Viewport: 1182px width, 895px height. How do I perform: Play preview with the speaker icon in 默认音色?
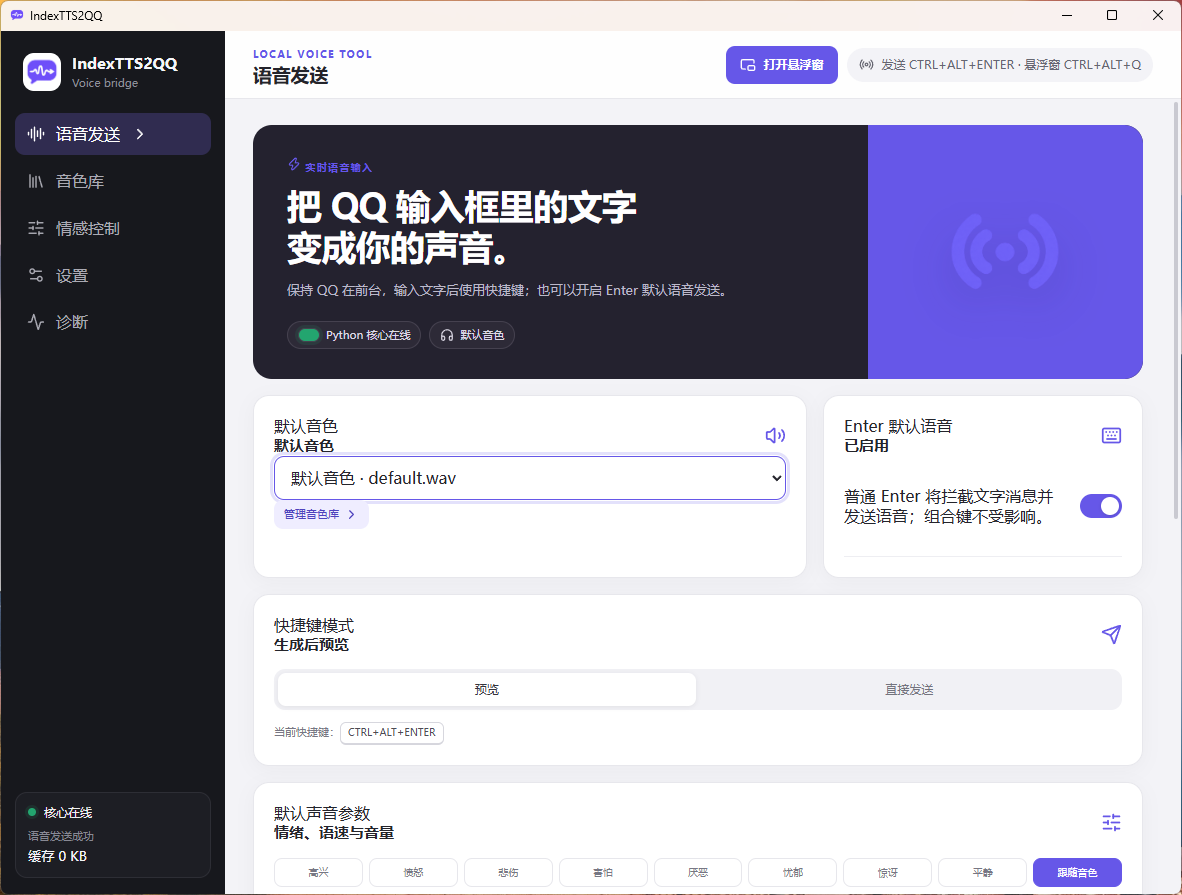coord(775,435)
